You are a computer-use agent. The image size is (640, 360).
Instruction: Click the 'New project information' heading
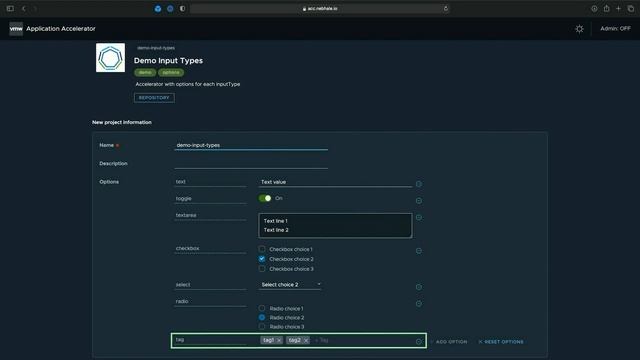[122, 122]
